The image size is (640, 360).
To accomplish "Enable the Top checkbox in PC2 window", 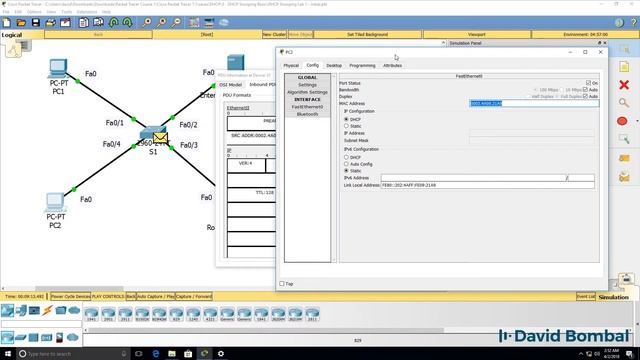I will pos(282,283).
